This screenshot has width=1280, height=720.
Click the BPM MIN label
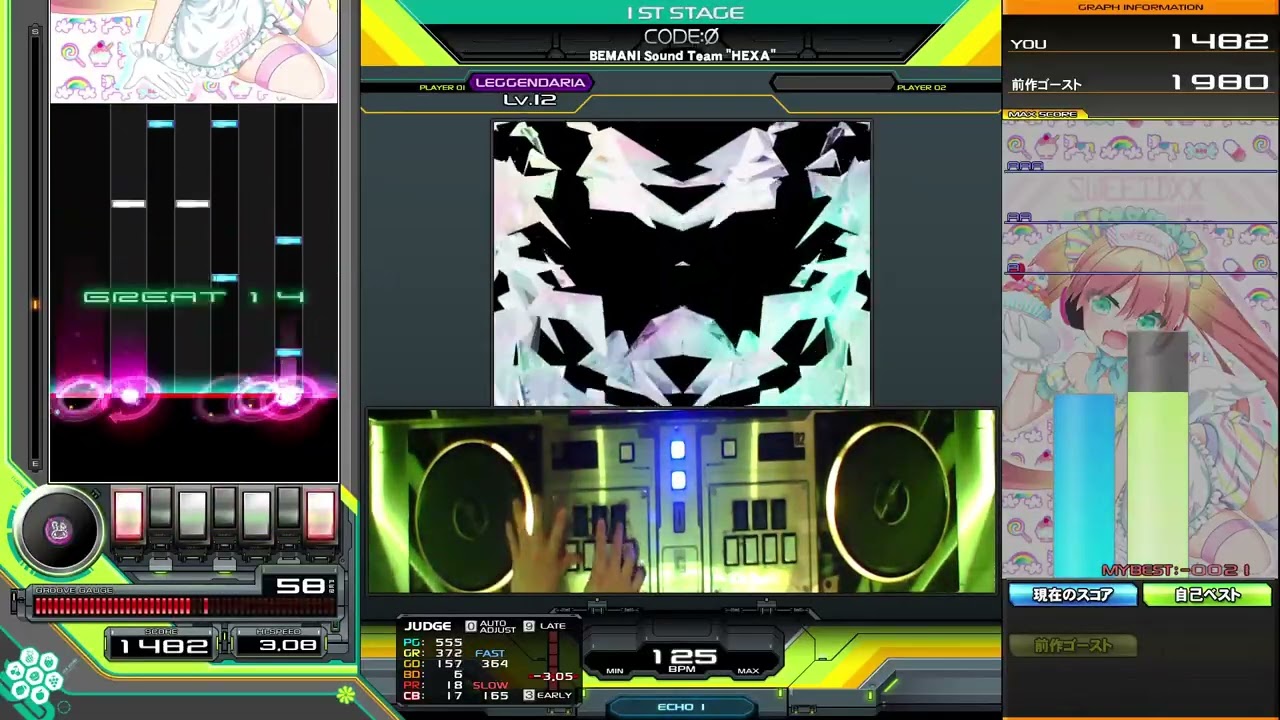[615, 671]
